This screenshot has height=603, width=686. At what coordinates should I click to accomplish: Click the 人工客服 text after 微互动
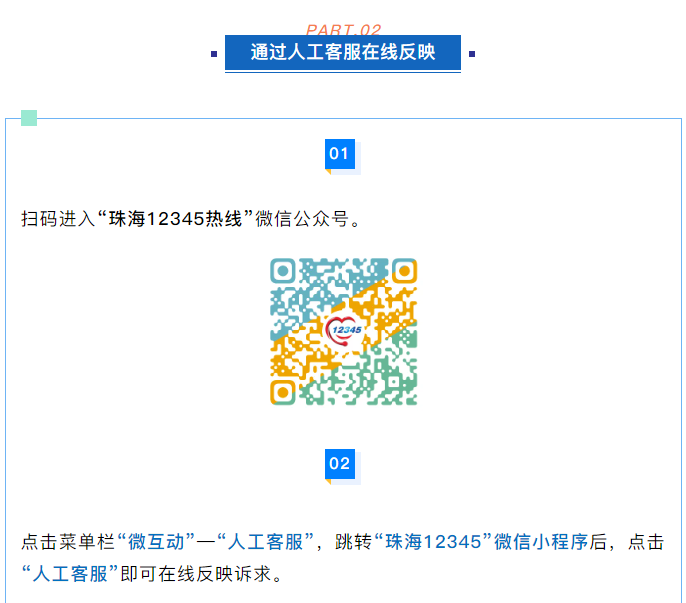pyautogui.click(x=266, y=543)
